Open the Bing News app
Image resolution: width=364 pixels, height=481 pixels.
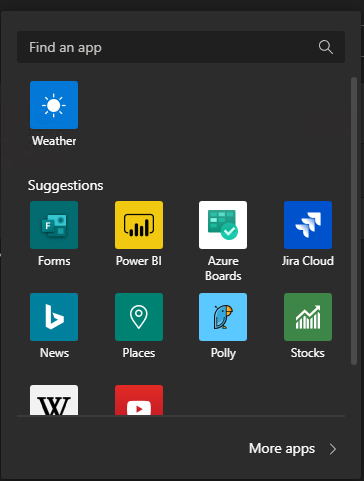[x=54, y=317]
